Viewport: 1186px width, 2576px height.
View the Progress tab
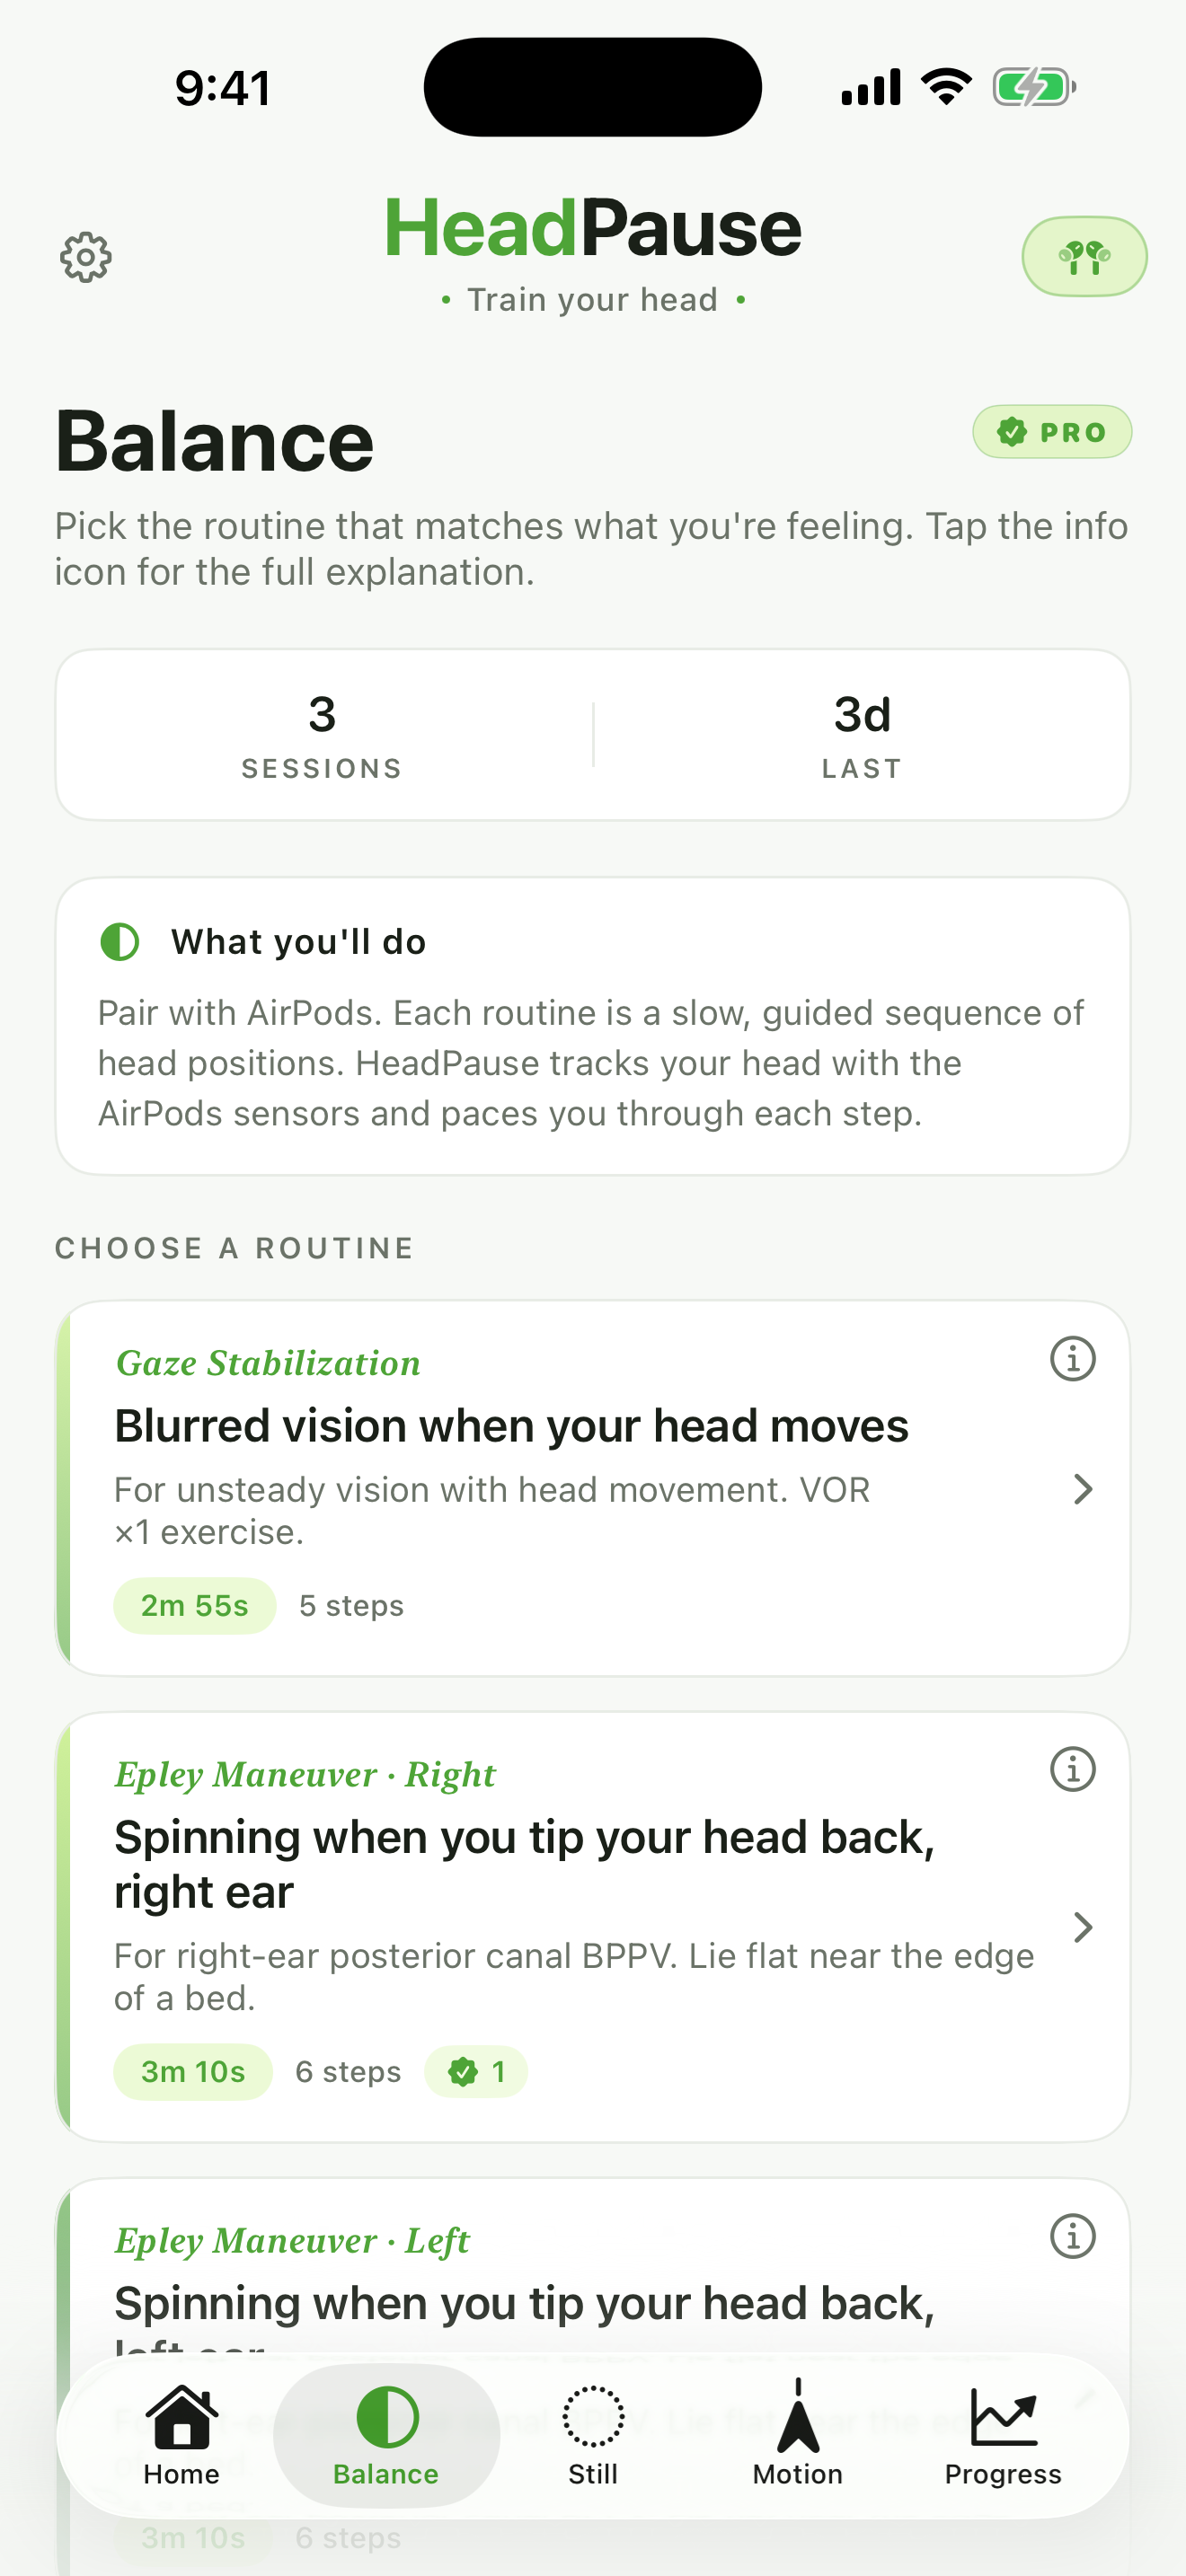(x=1003, y=2434)
